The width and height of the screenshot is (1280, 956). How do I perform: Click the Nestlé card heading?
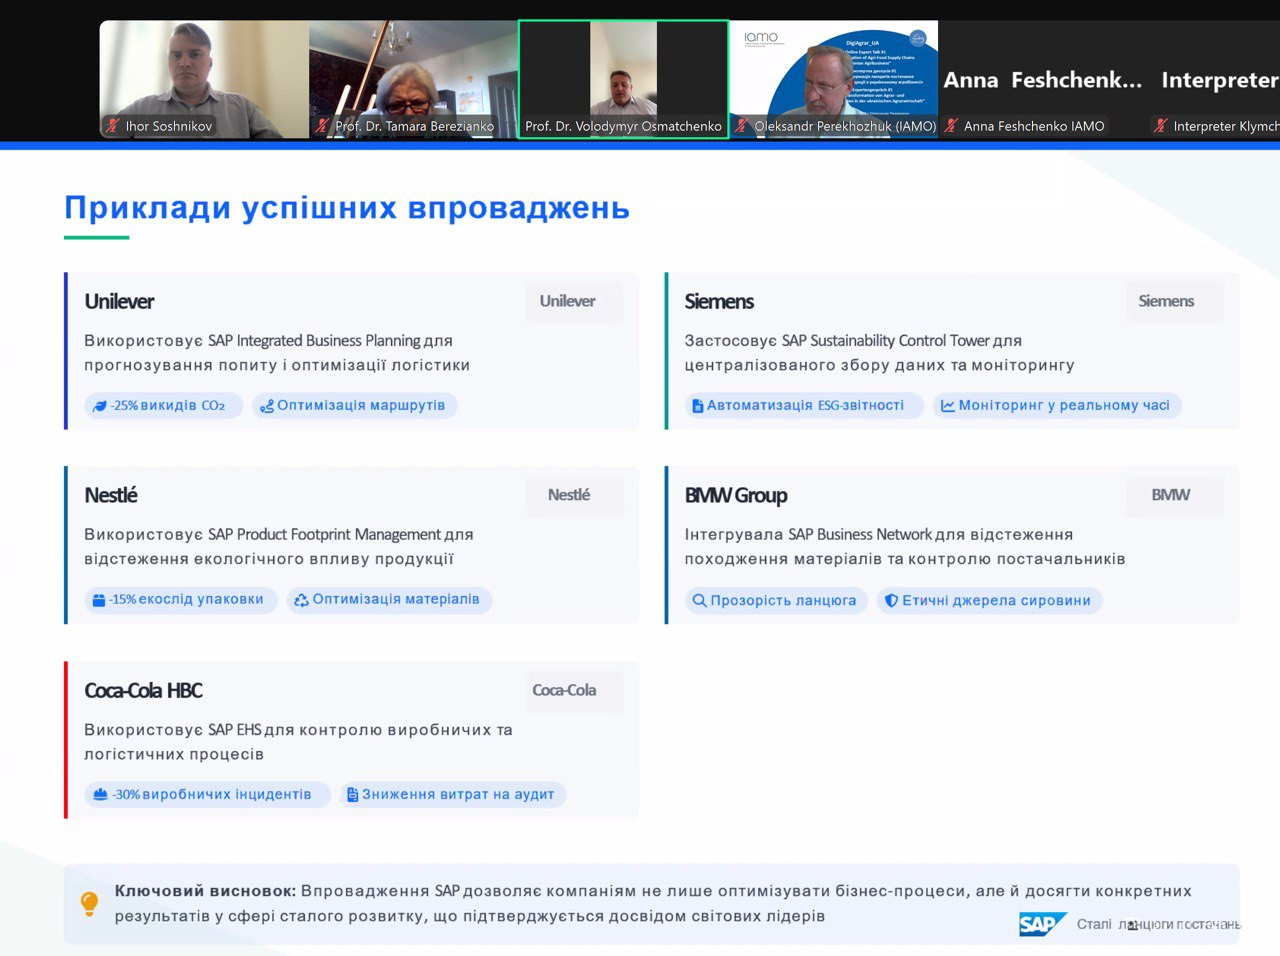coord(111,495)
